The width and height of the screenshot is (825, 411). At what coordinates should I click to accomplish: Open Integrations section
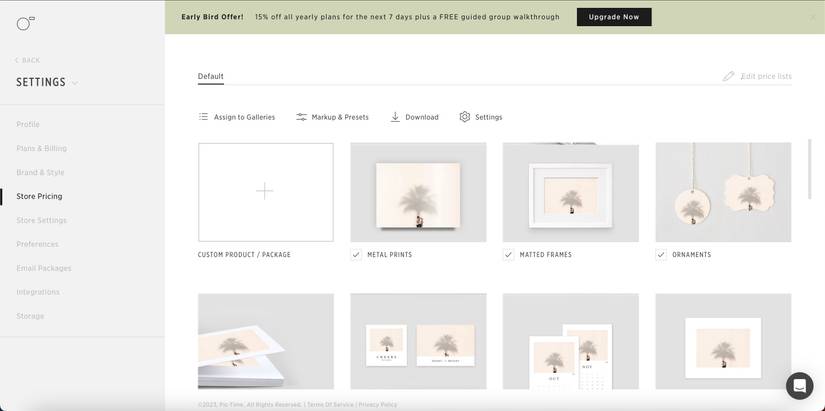(x=38, y=292)
